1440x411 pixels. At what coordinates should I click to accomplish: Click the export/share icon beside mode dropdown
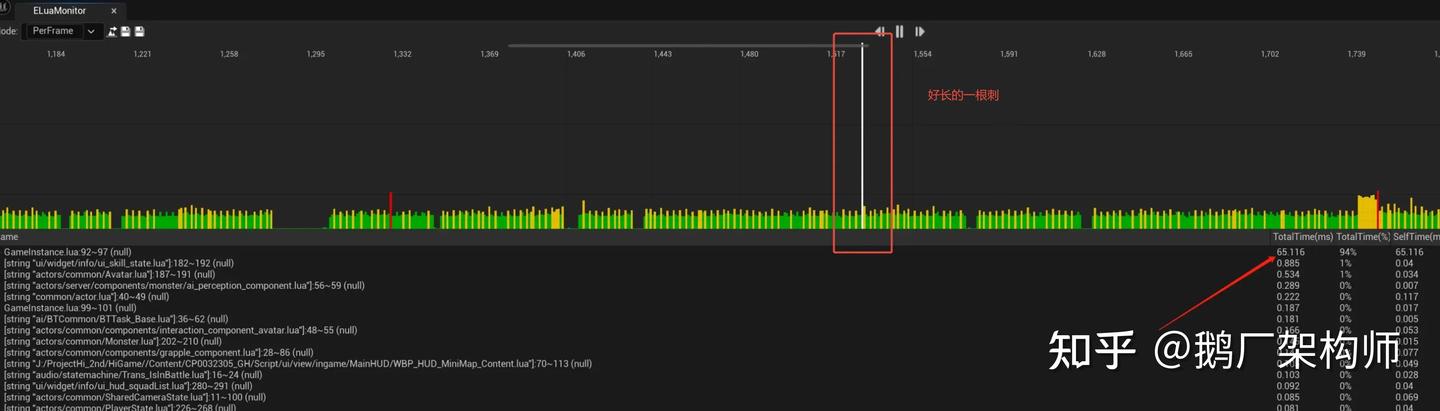click(x=112, y=32)
